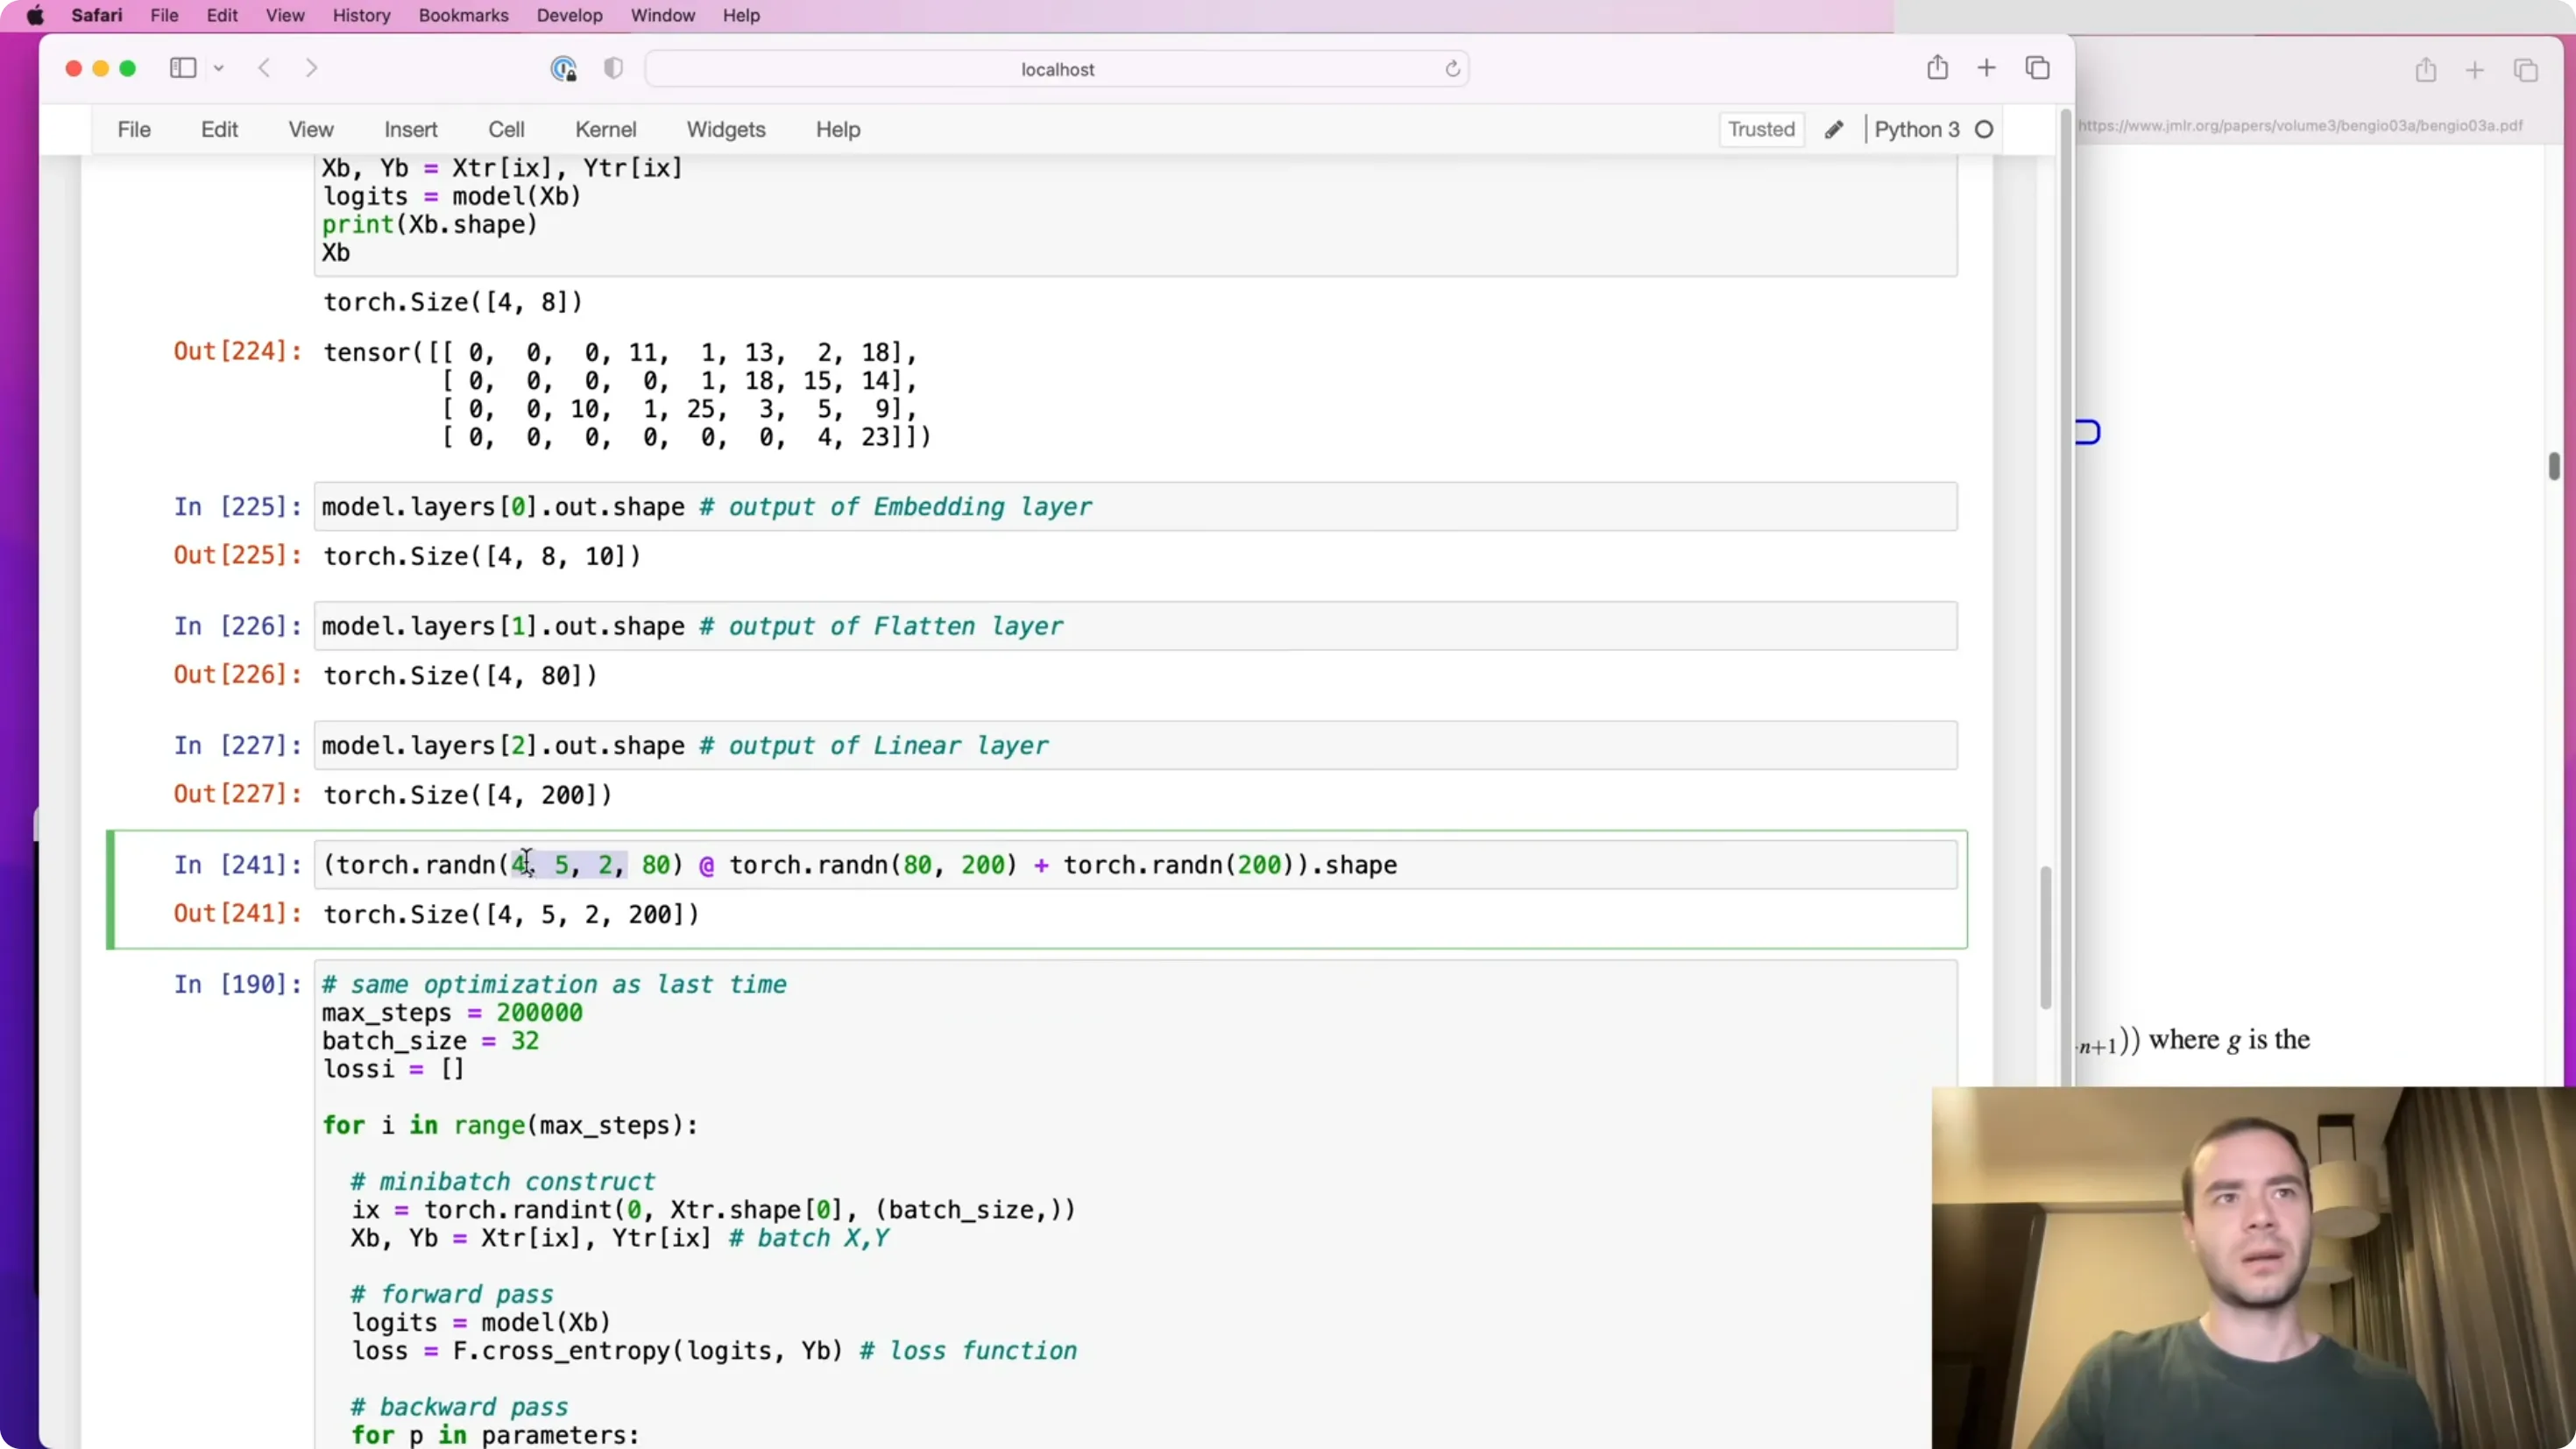Open the Jupyter Help menu
Screen dimensions: 2576x1449
pyautogui.click(x=838, y=129)
